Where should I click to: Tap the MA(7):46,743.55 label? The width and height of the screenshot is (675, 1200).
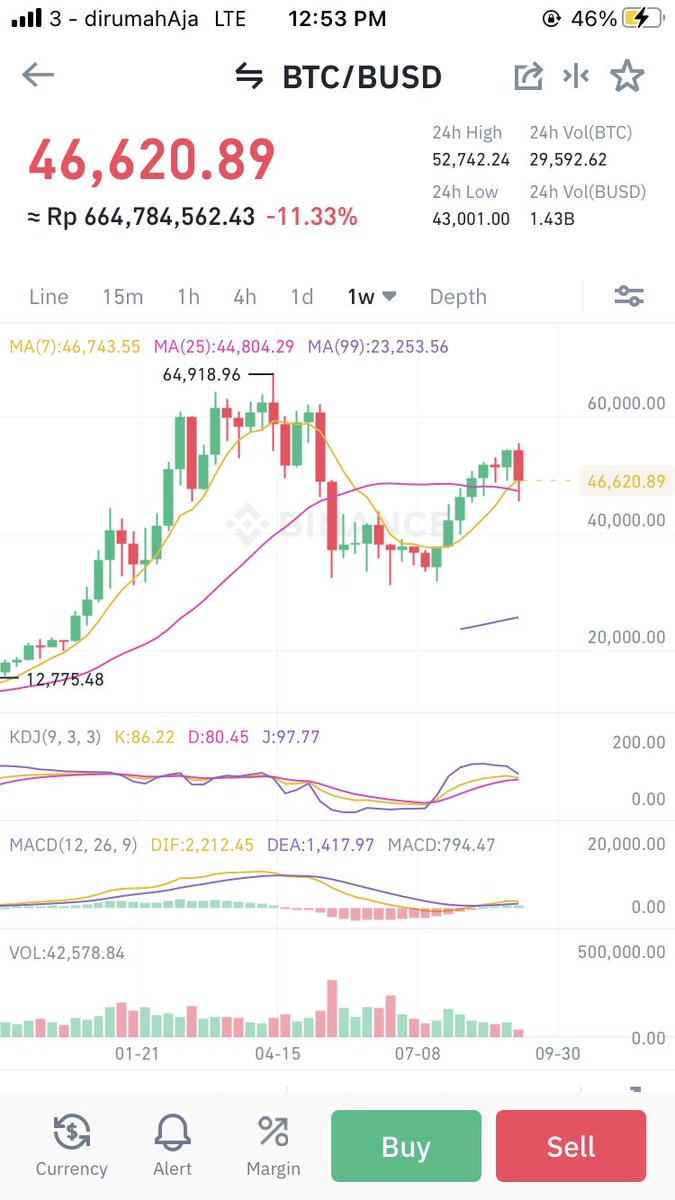(x=75, y=347)
